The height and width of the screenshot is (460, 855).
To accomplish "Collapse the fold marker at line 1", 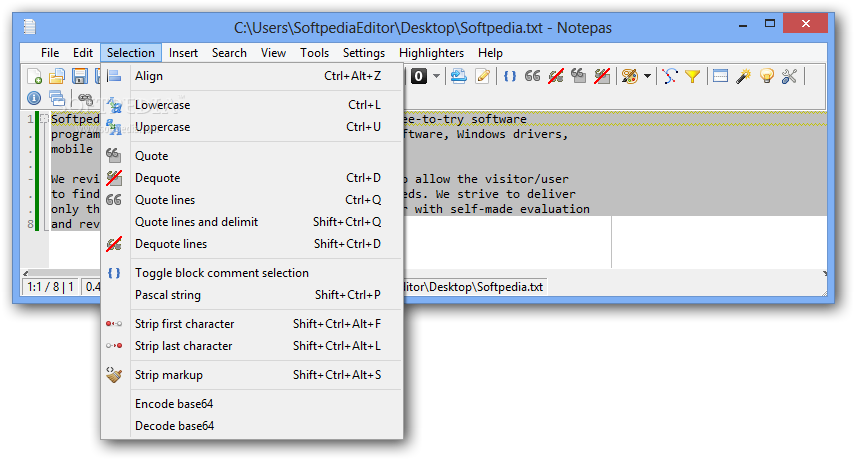I will pos(45,119).
